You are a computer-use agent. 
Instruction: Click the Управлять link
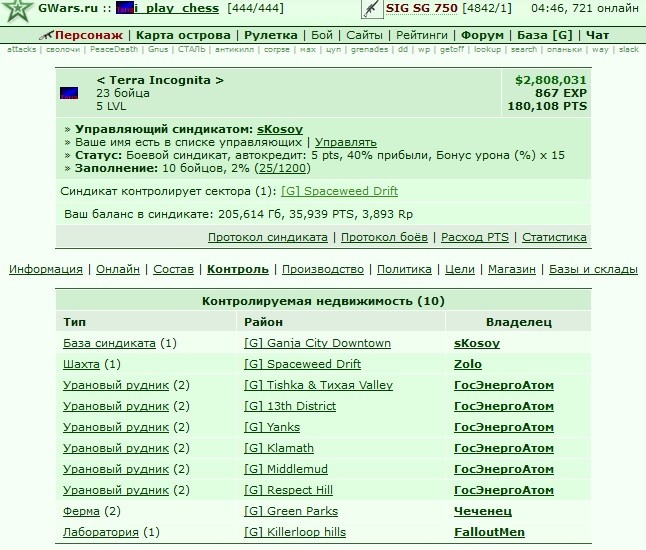click(x=346, y=143)
